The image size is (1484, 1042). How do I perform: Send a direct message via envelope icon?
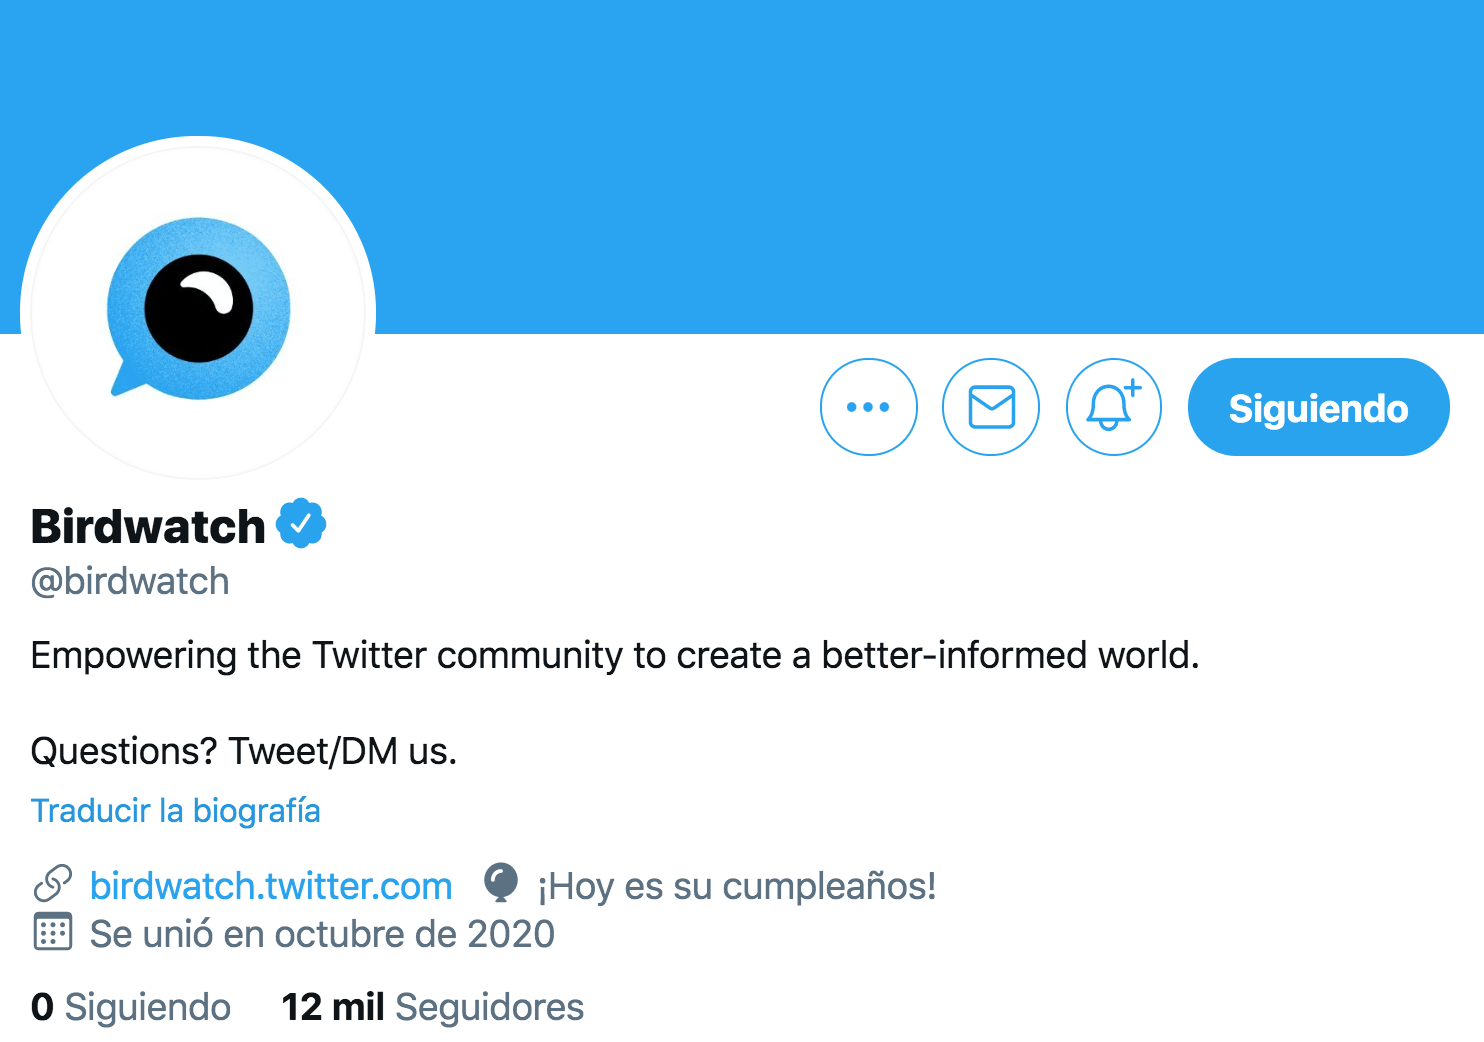click(x=991, y=407)
